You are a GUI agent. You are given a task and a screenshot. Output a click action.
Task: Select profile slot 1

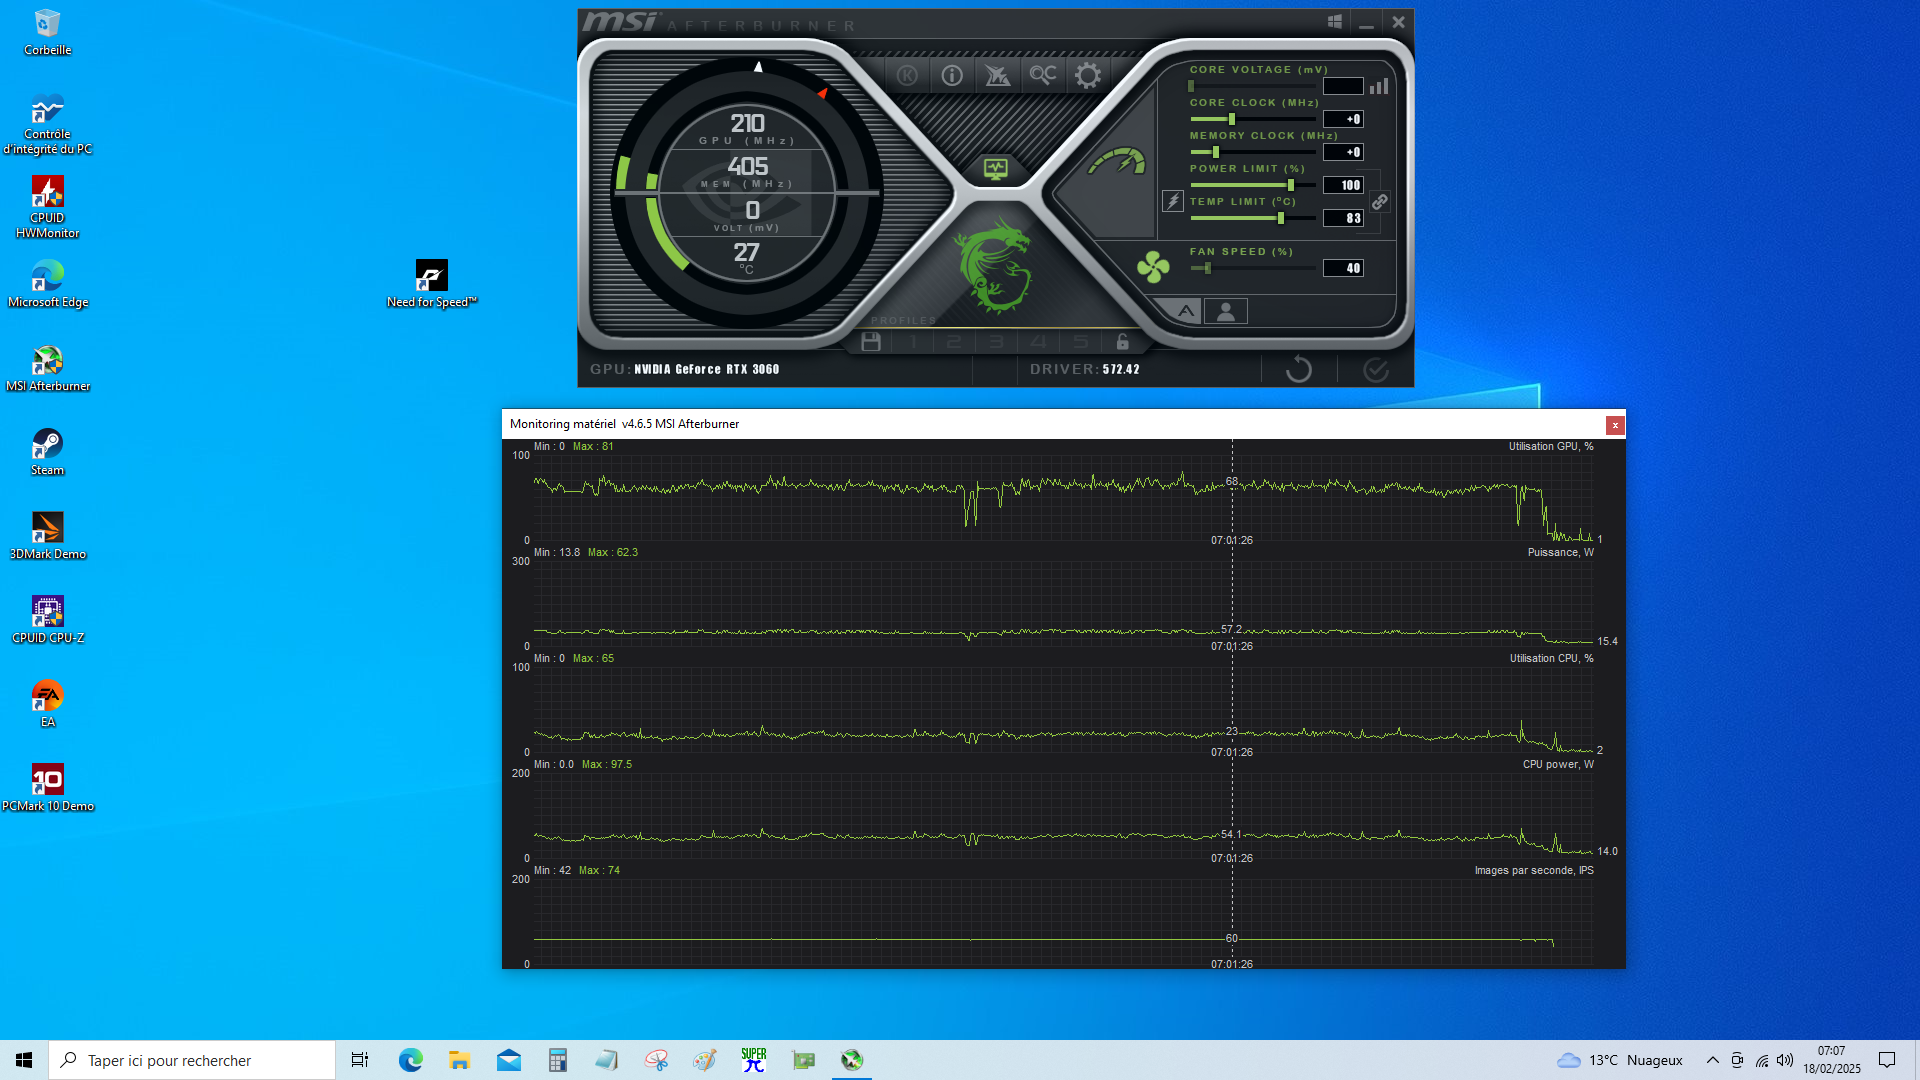point(912,342)
